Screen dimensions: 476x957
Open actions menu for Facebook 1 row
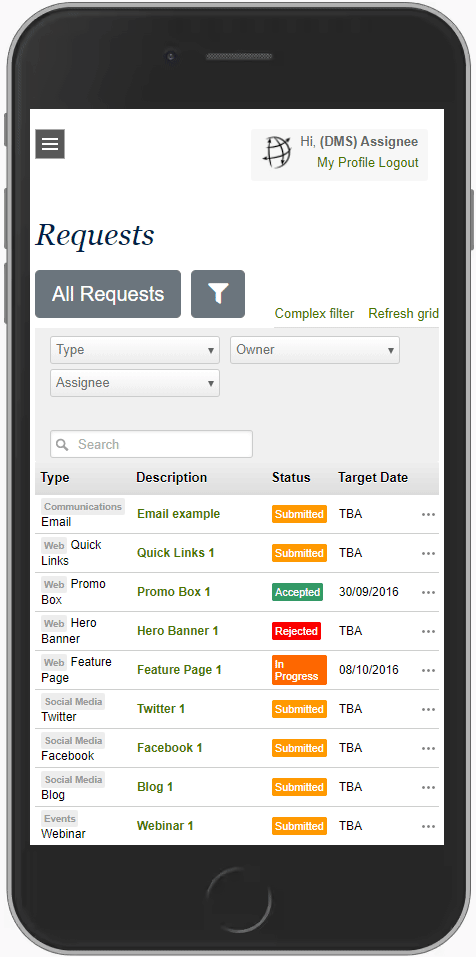(x=428, y=749)
